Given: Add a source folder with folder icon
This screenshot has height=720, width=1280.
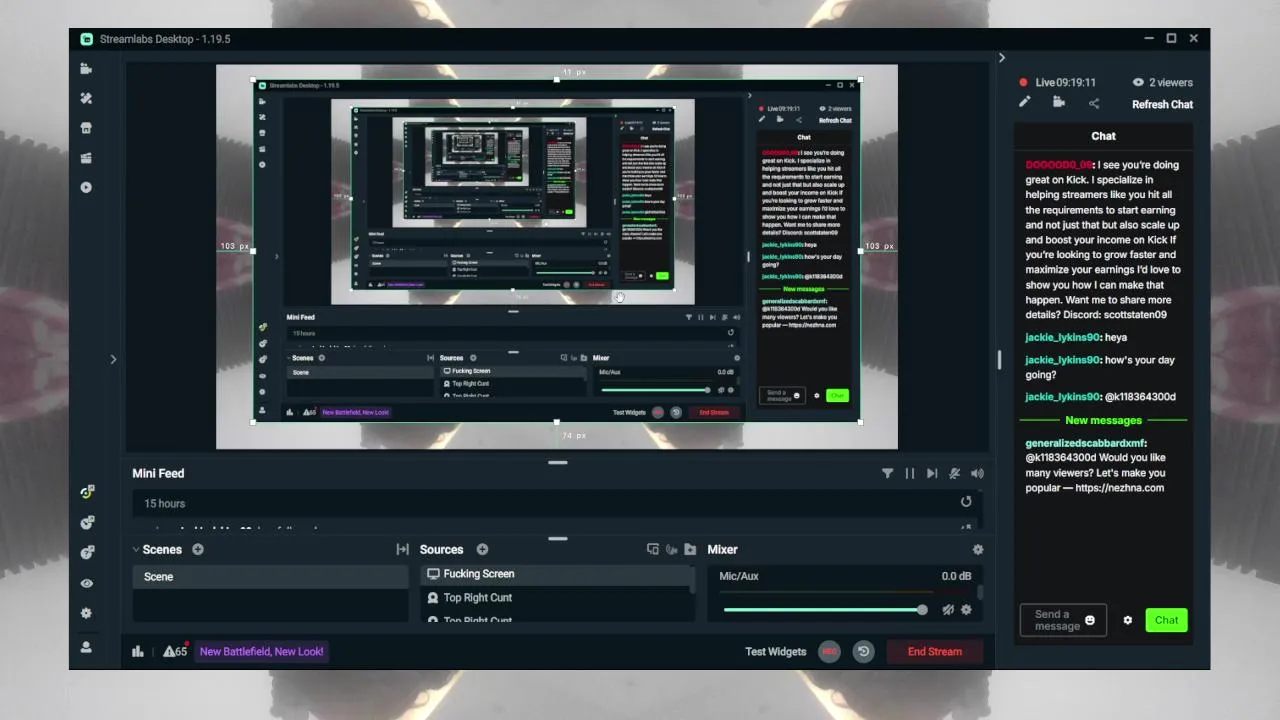Looking at the screenshot, I should (x=690, y=549).
